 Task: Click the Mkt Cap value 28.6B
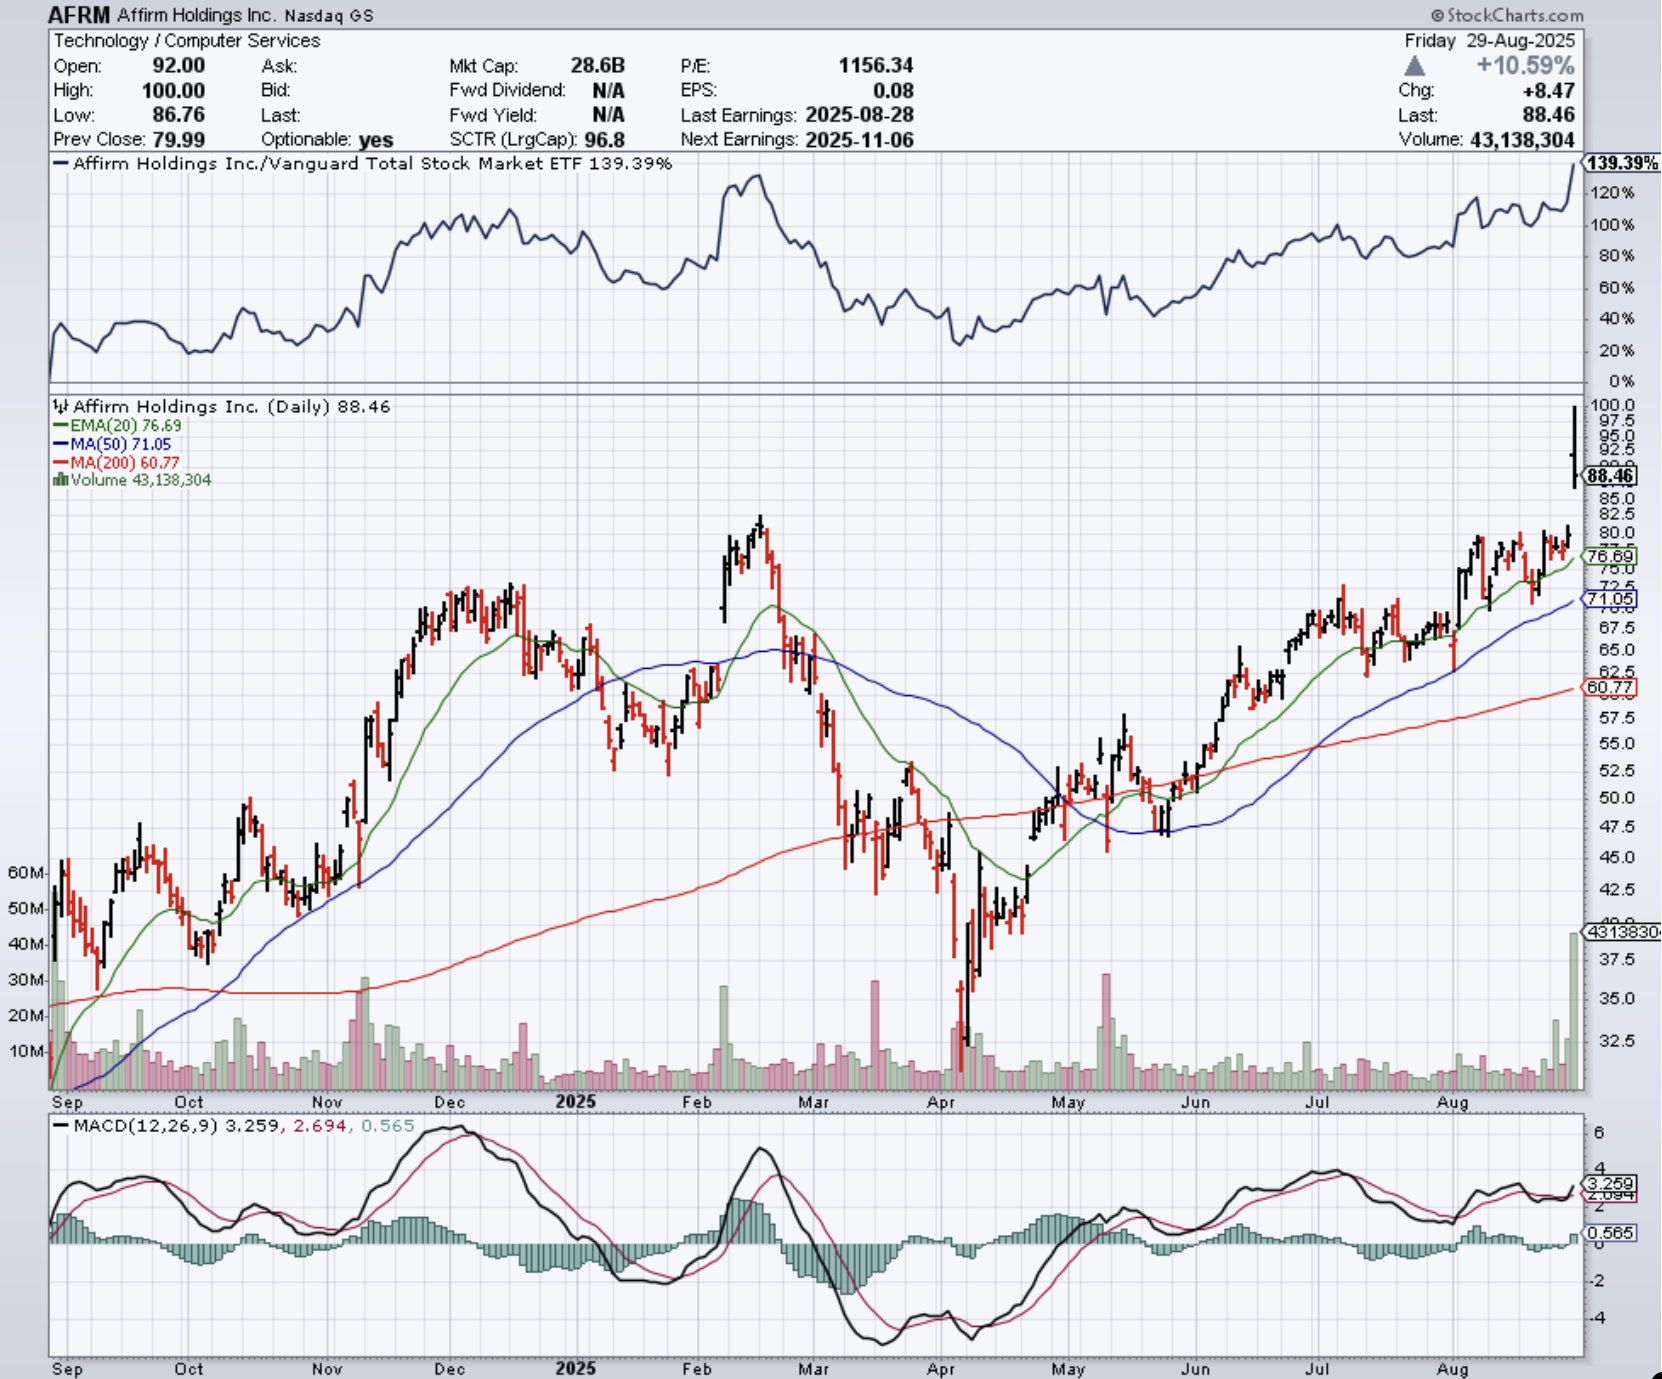(597, 66)
